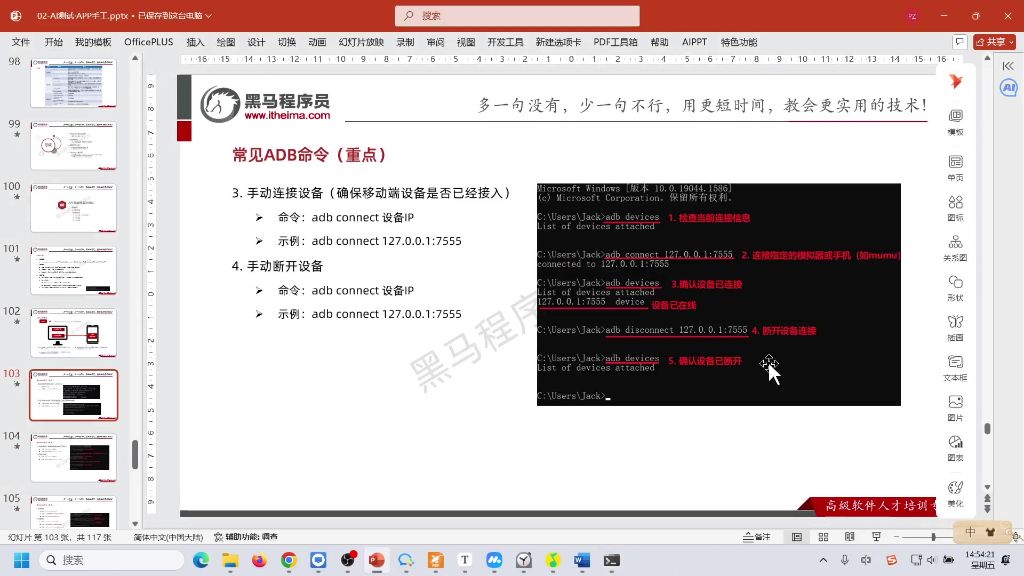Open the 开始 (Home) tab
Screen dimensions: 1024x576
coord(54,42)
